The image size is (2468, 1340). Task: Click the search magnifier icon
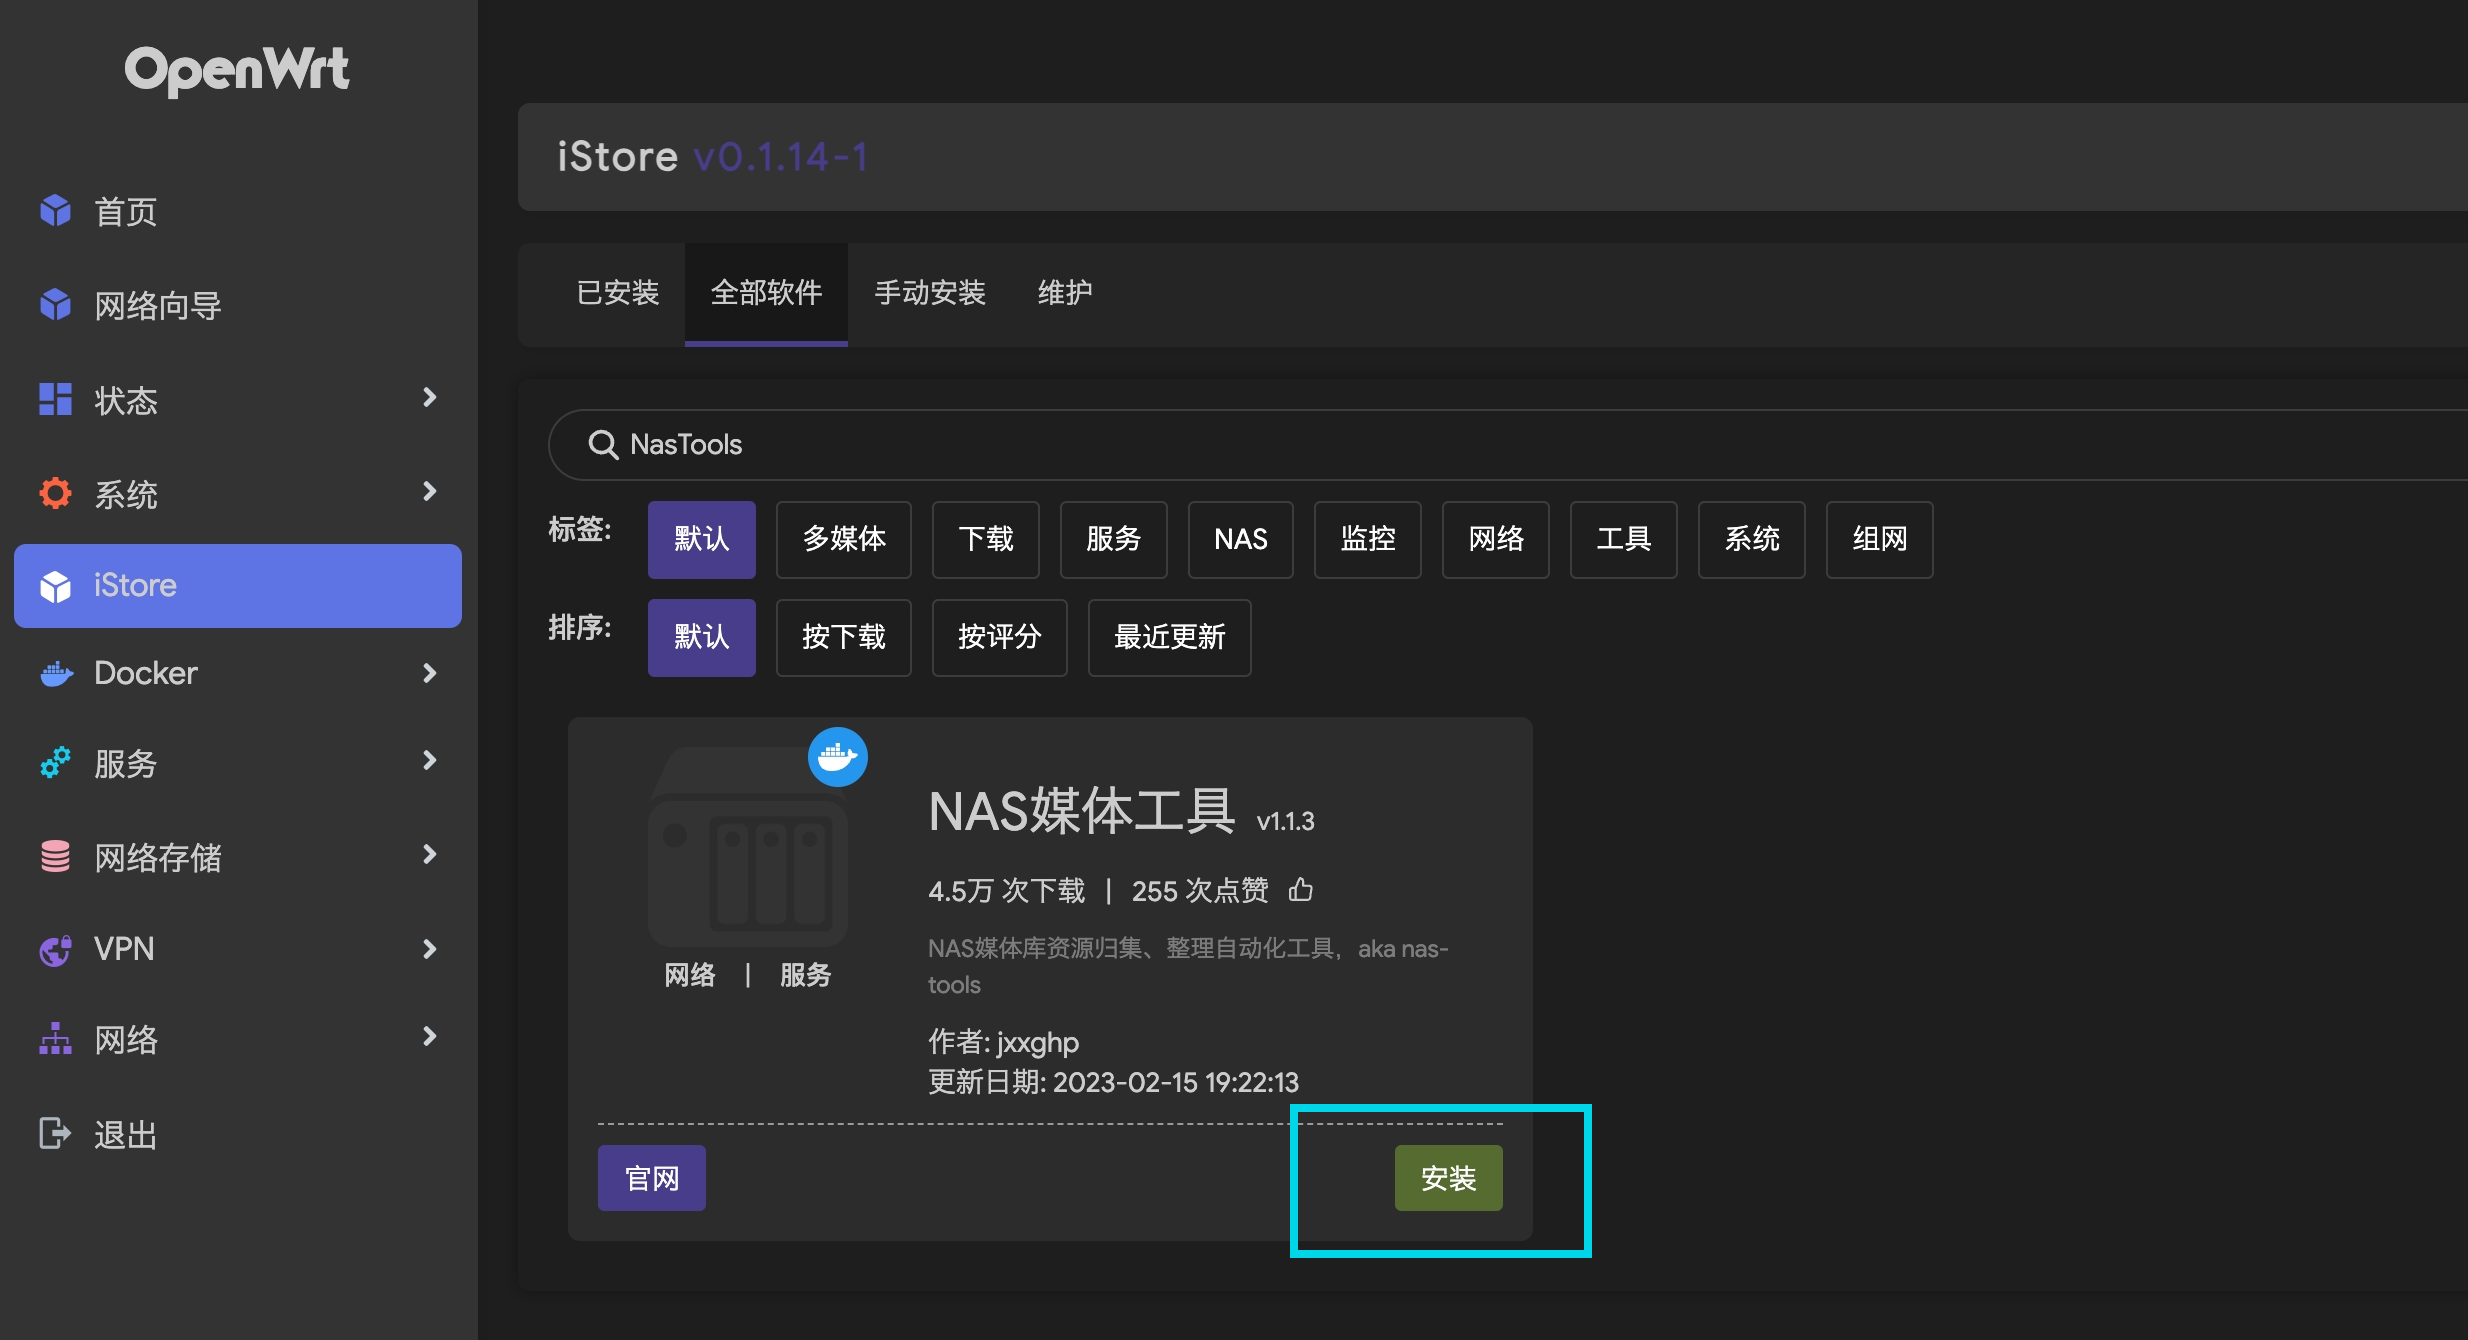tap(603, 444)
